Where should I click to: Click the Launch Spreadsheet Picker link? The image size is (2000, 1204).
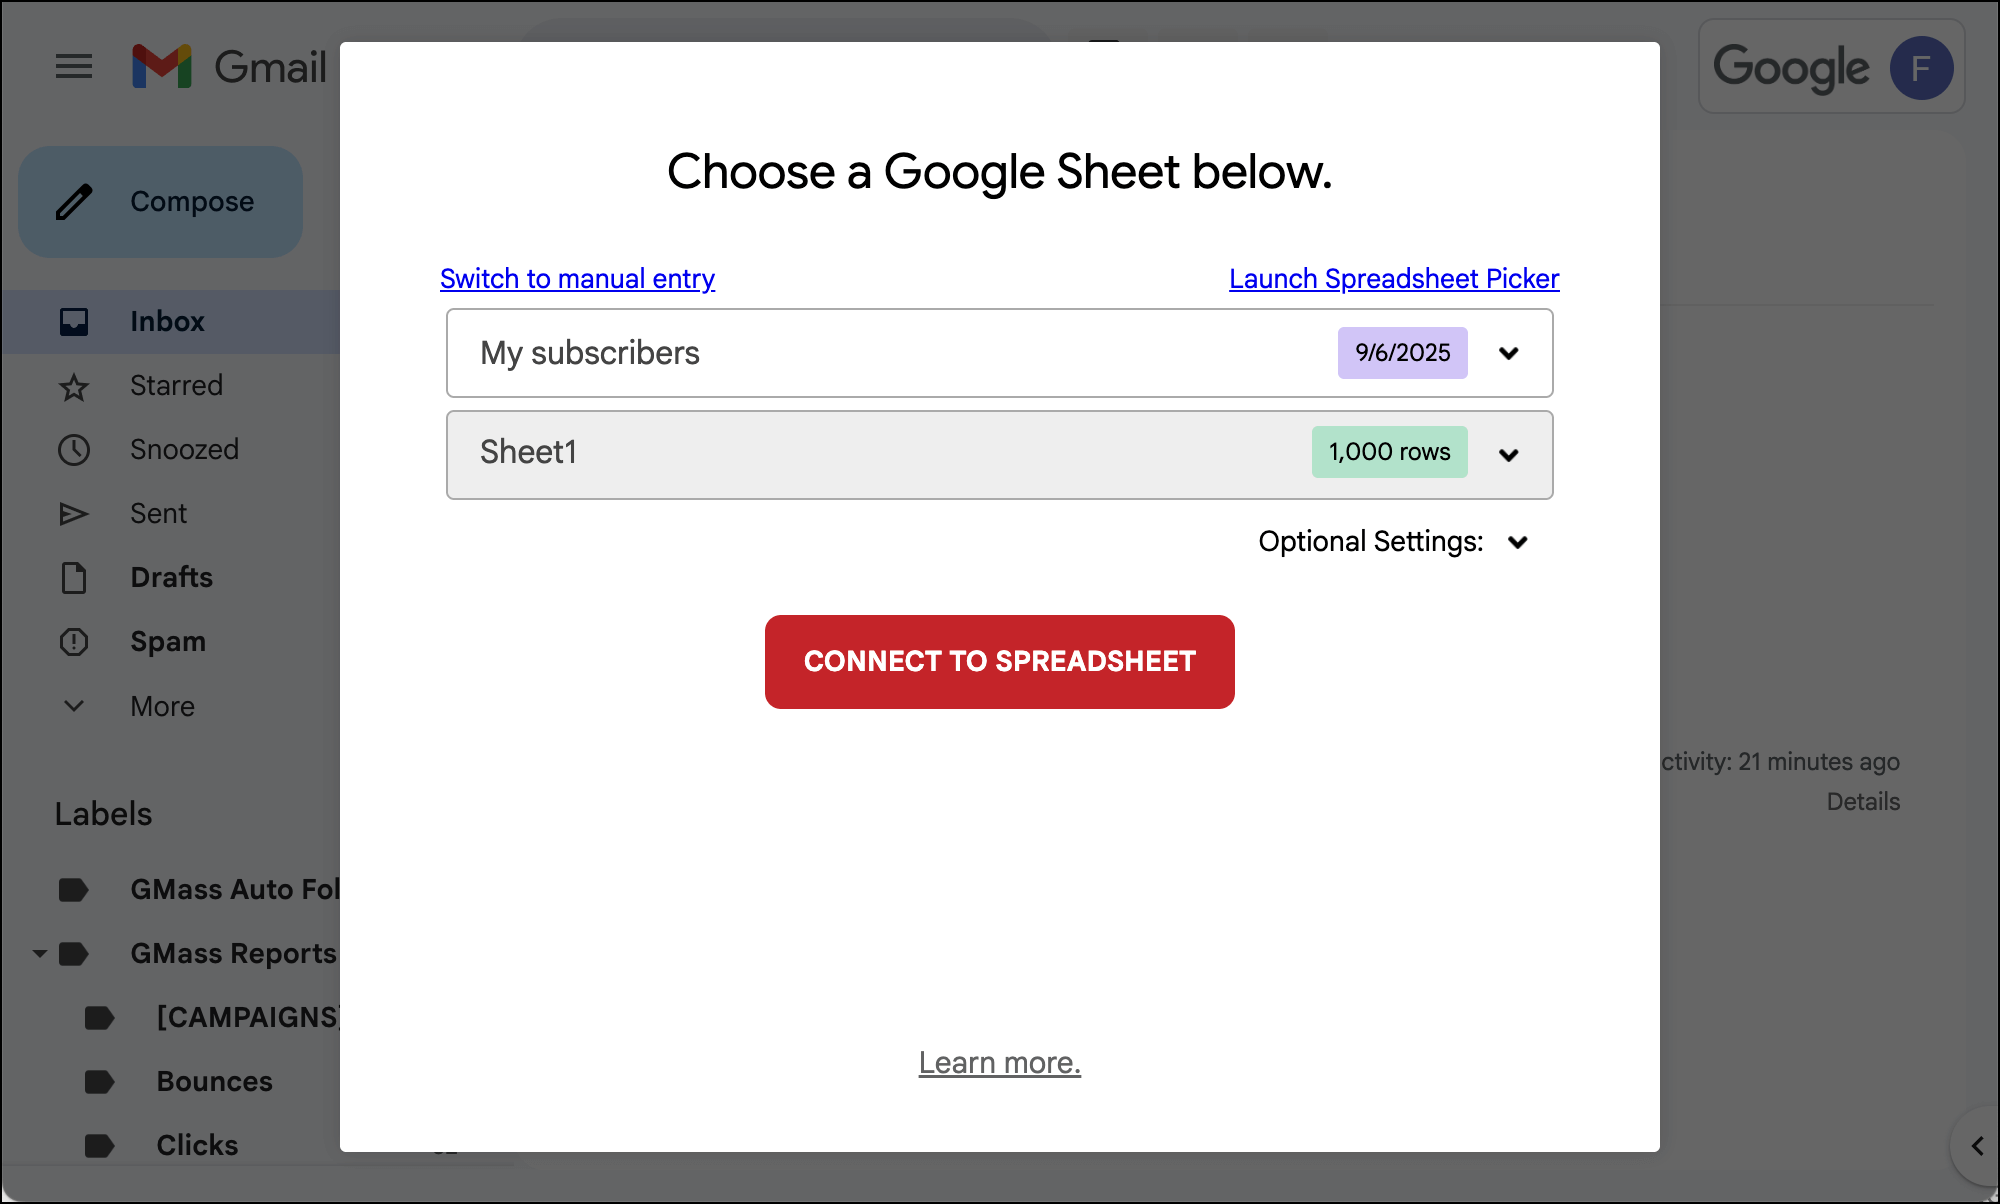[1393, 279]
